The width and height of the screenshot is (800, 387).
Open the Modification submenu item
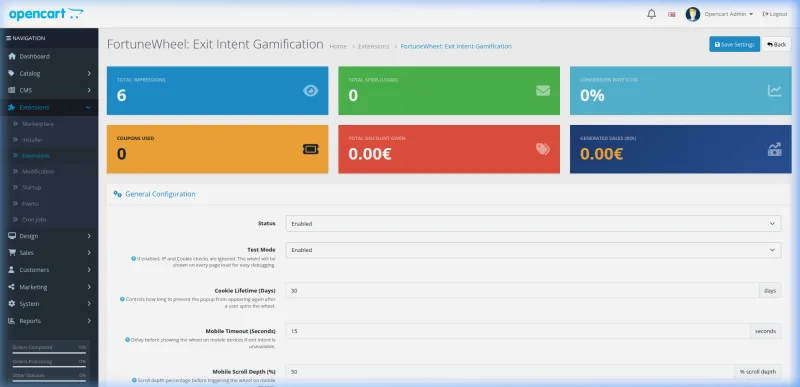pyautogui.click(x=49, y=171)
